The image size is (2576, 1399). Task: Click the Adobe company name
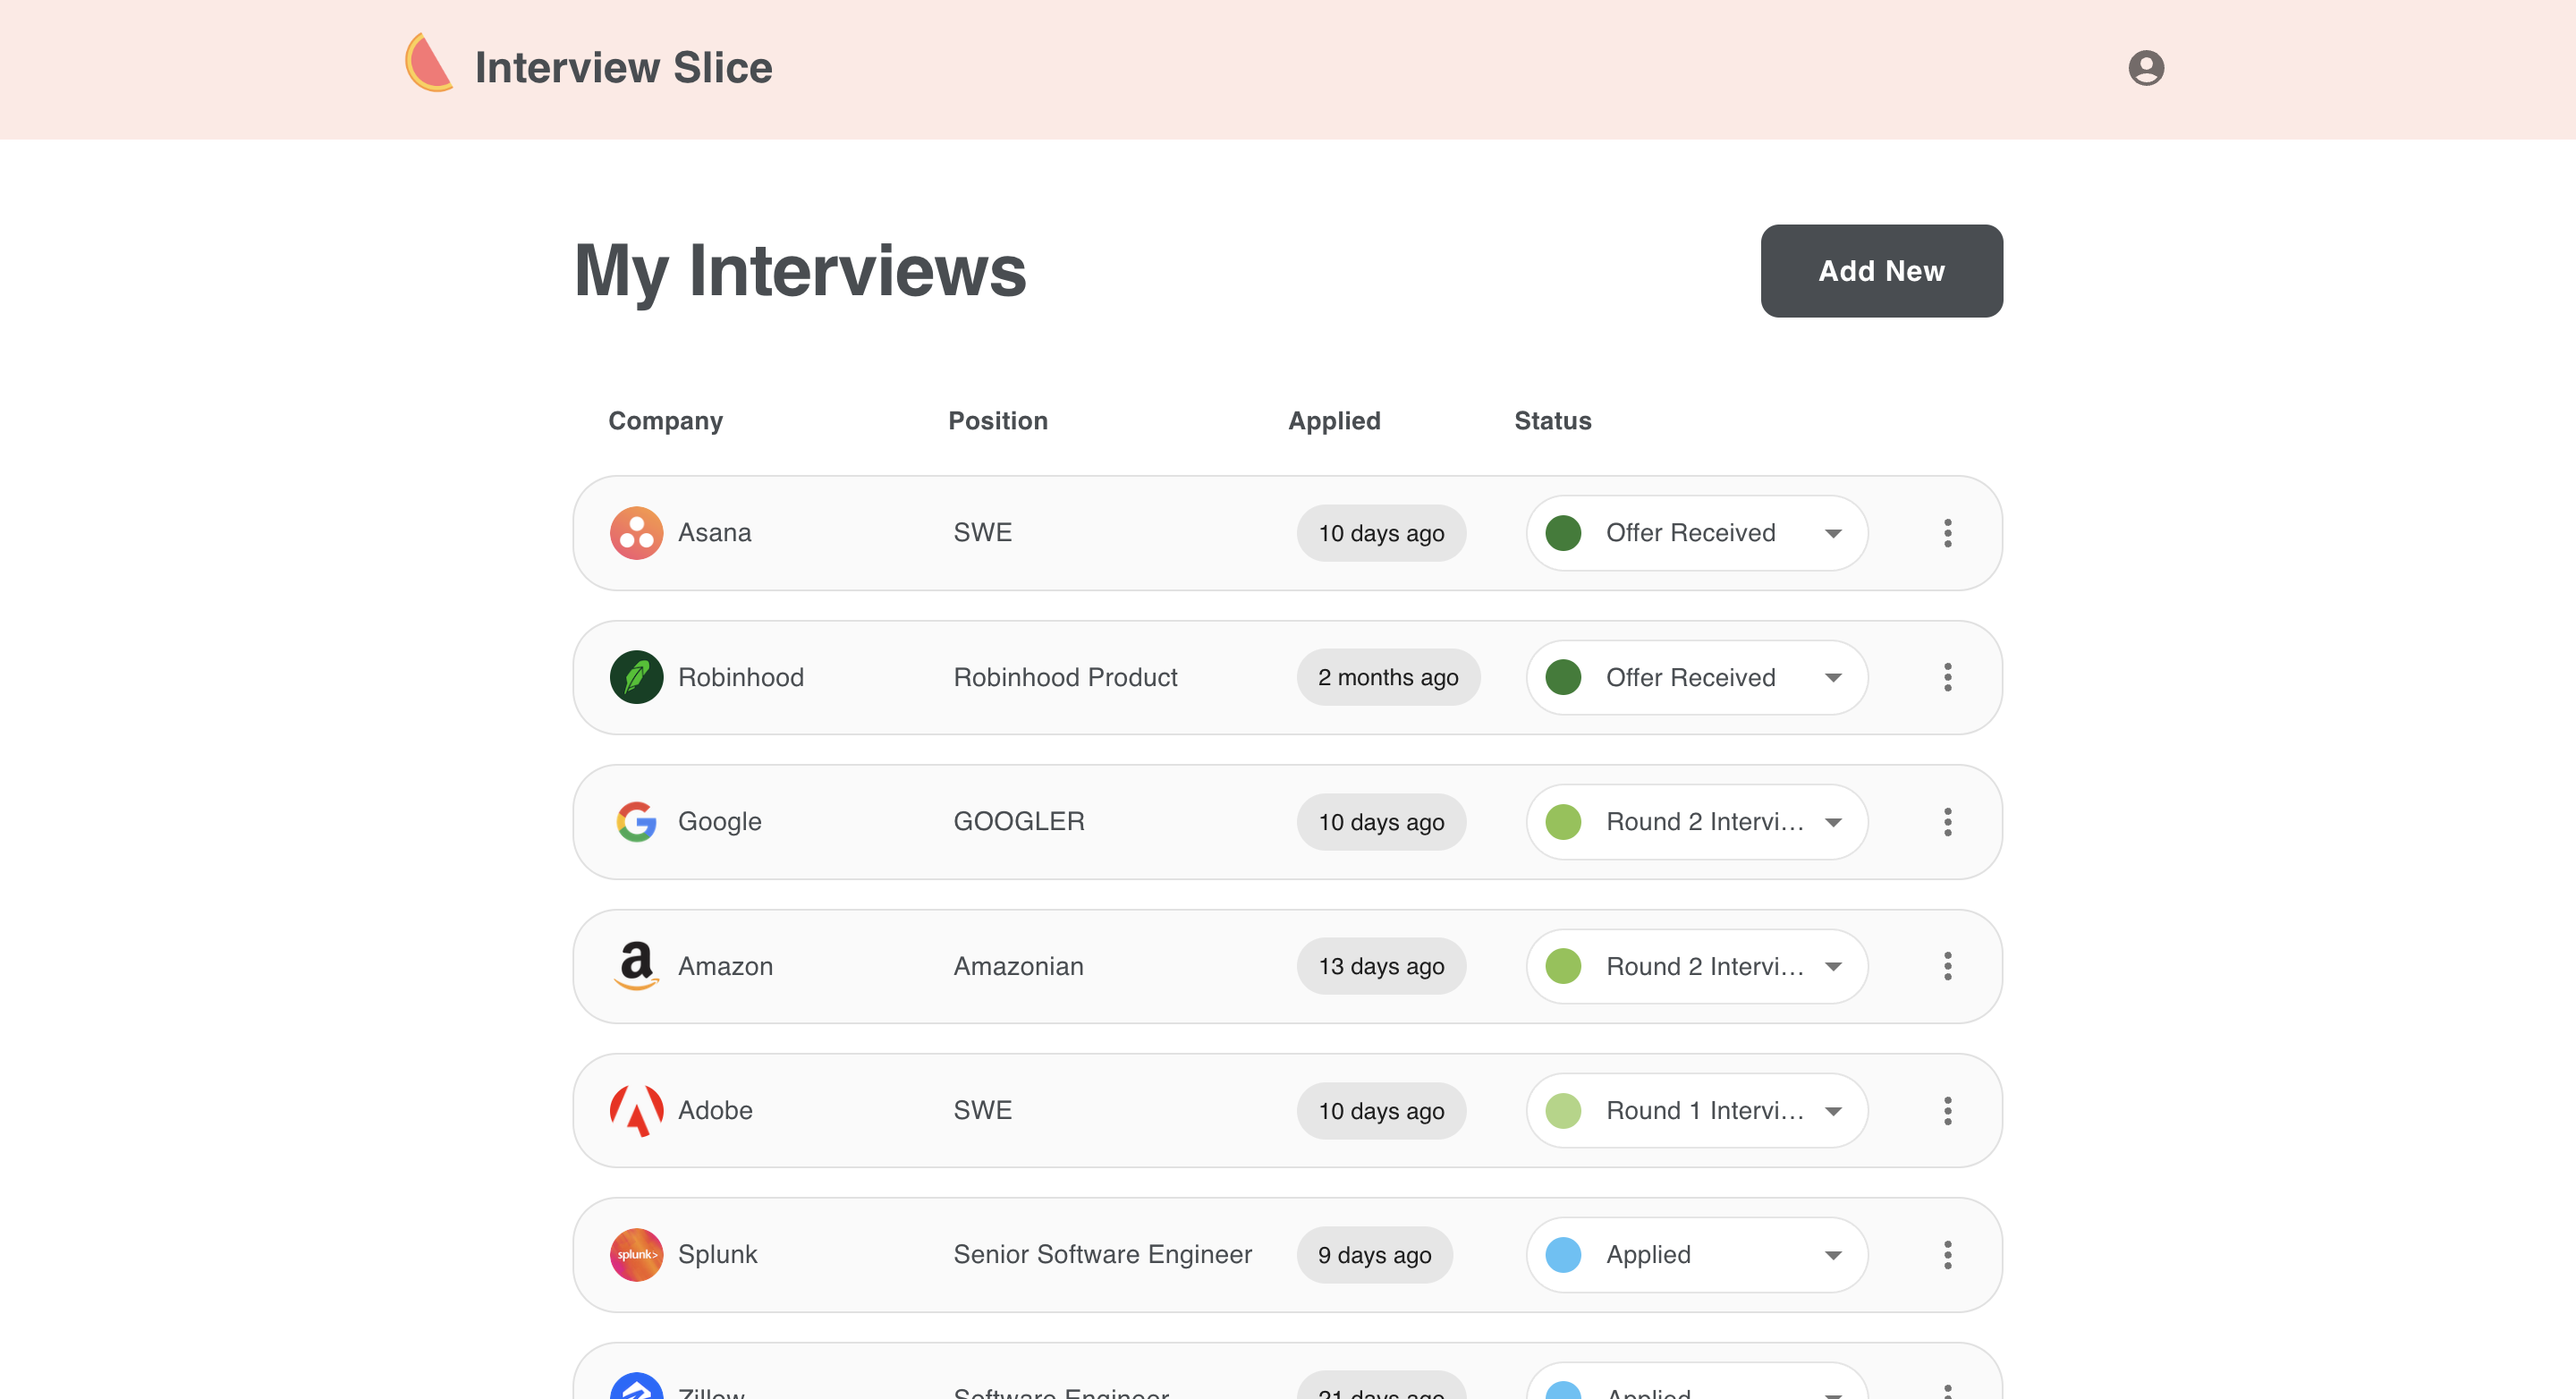[715, 1110]
